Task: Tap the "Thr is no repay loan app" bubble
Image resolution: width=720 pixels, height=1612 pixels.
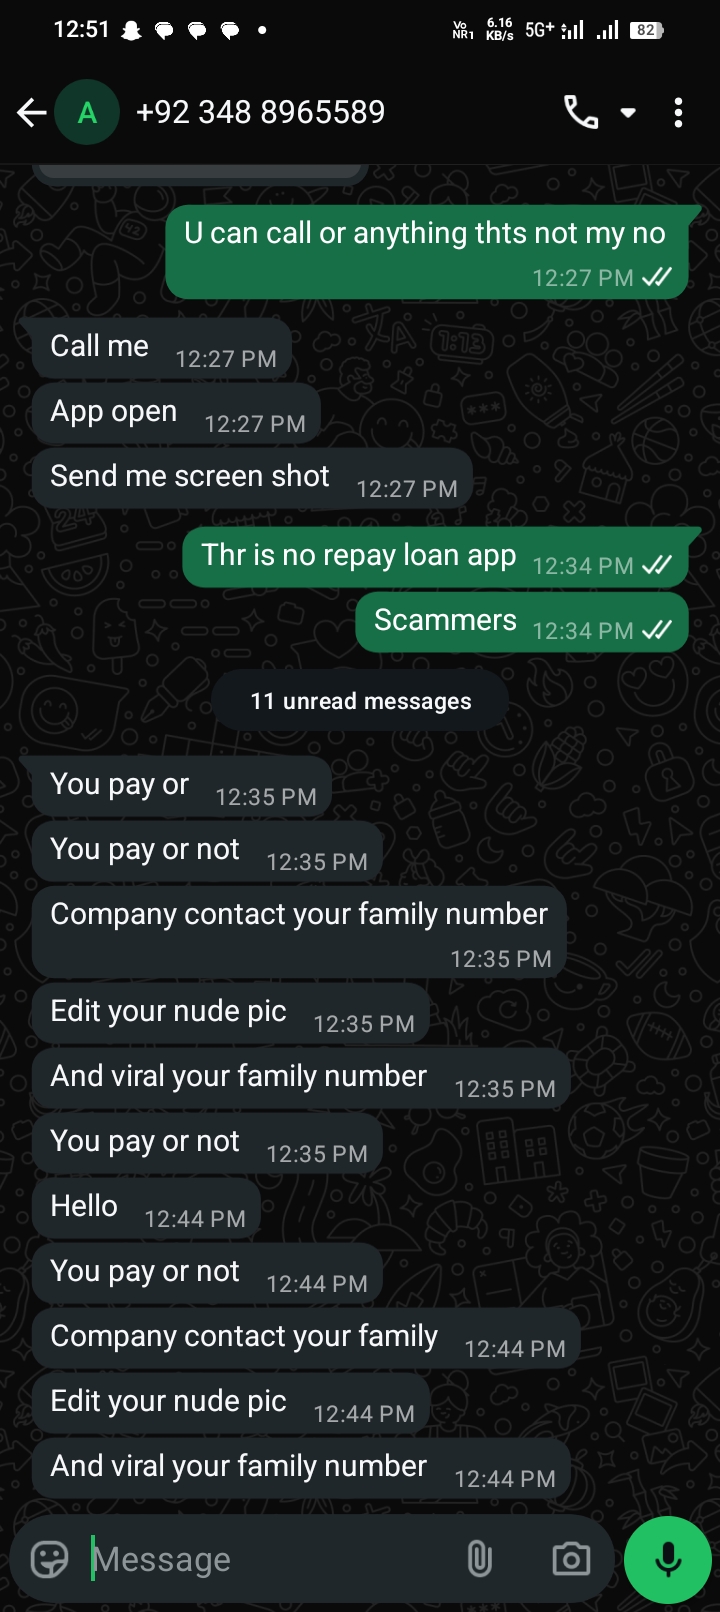Action: pyautogui.click(x=435, y=557)
